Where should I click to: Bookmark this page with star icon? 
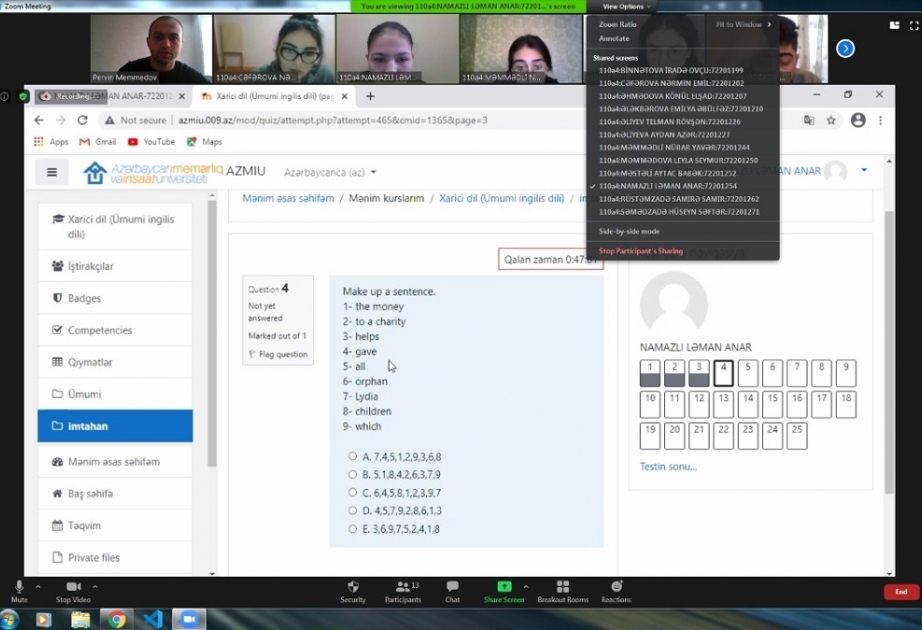click(831, 120)
